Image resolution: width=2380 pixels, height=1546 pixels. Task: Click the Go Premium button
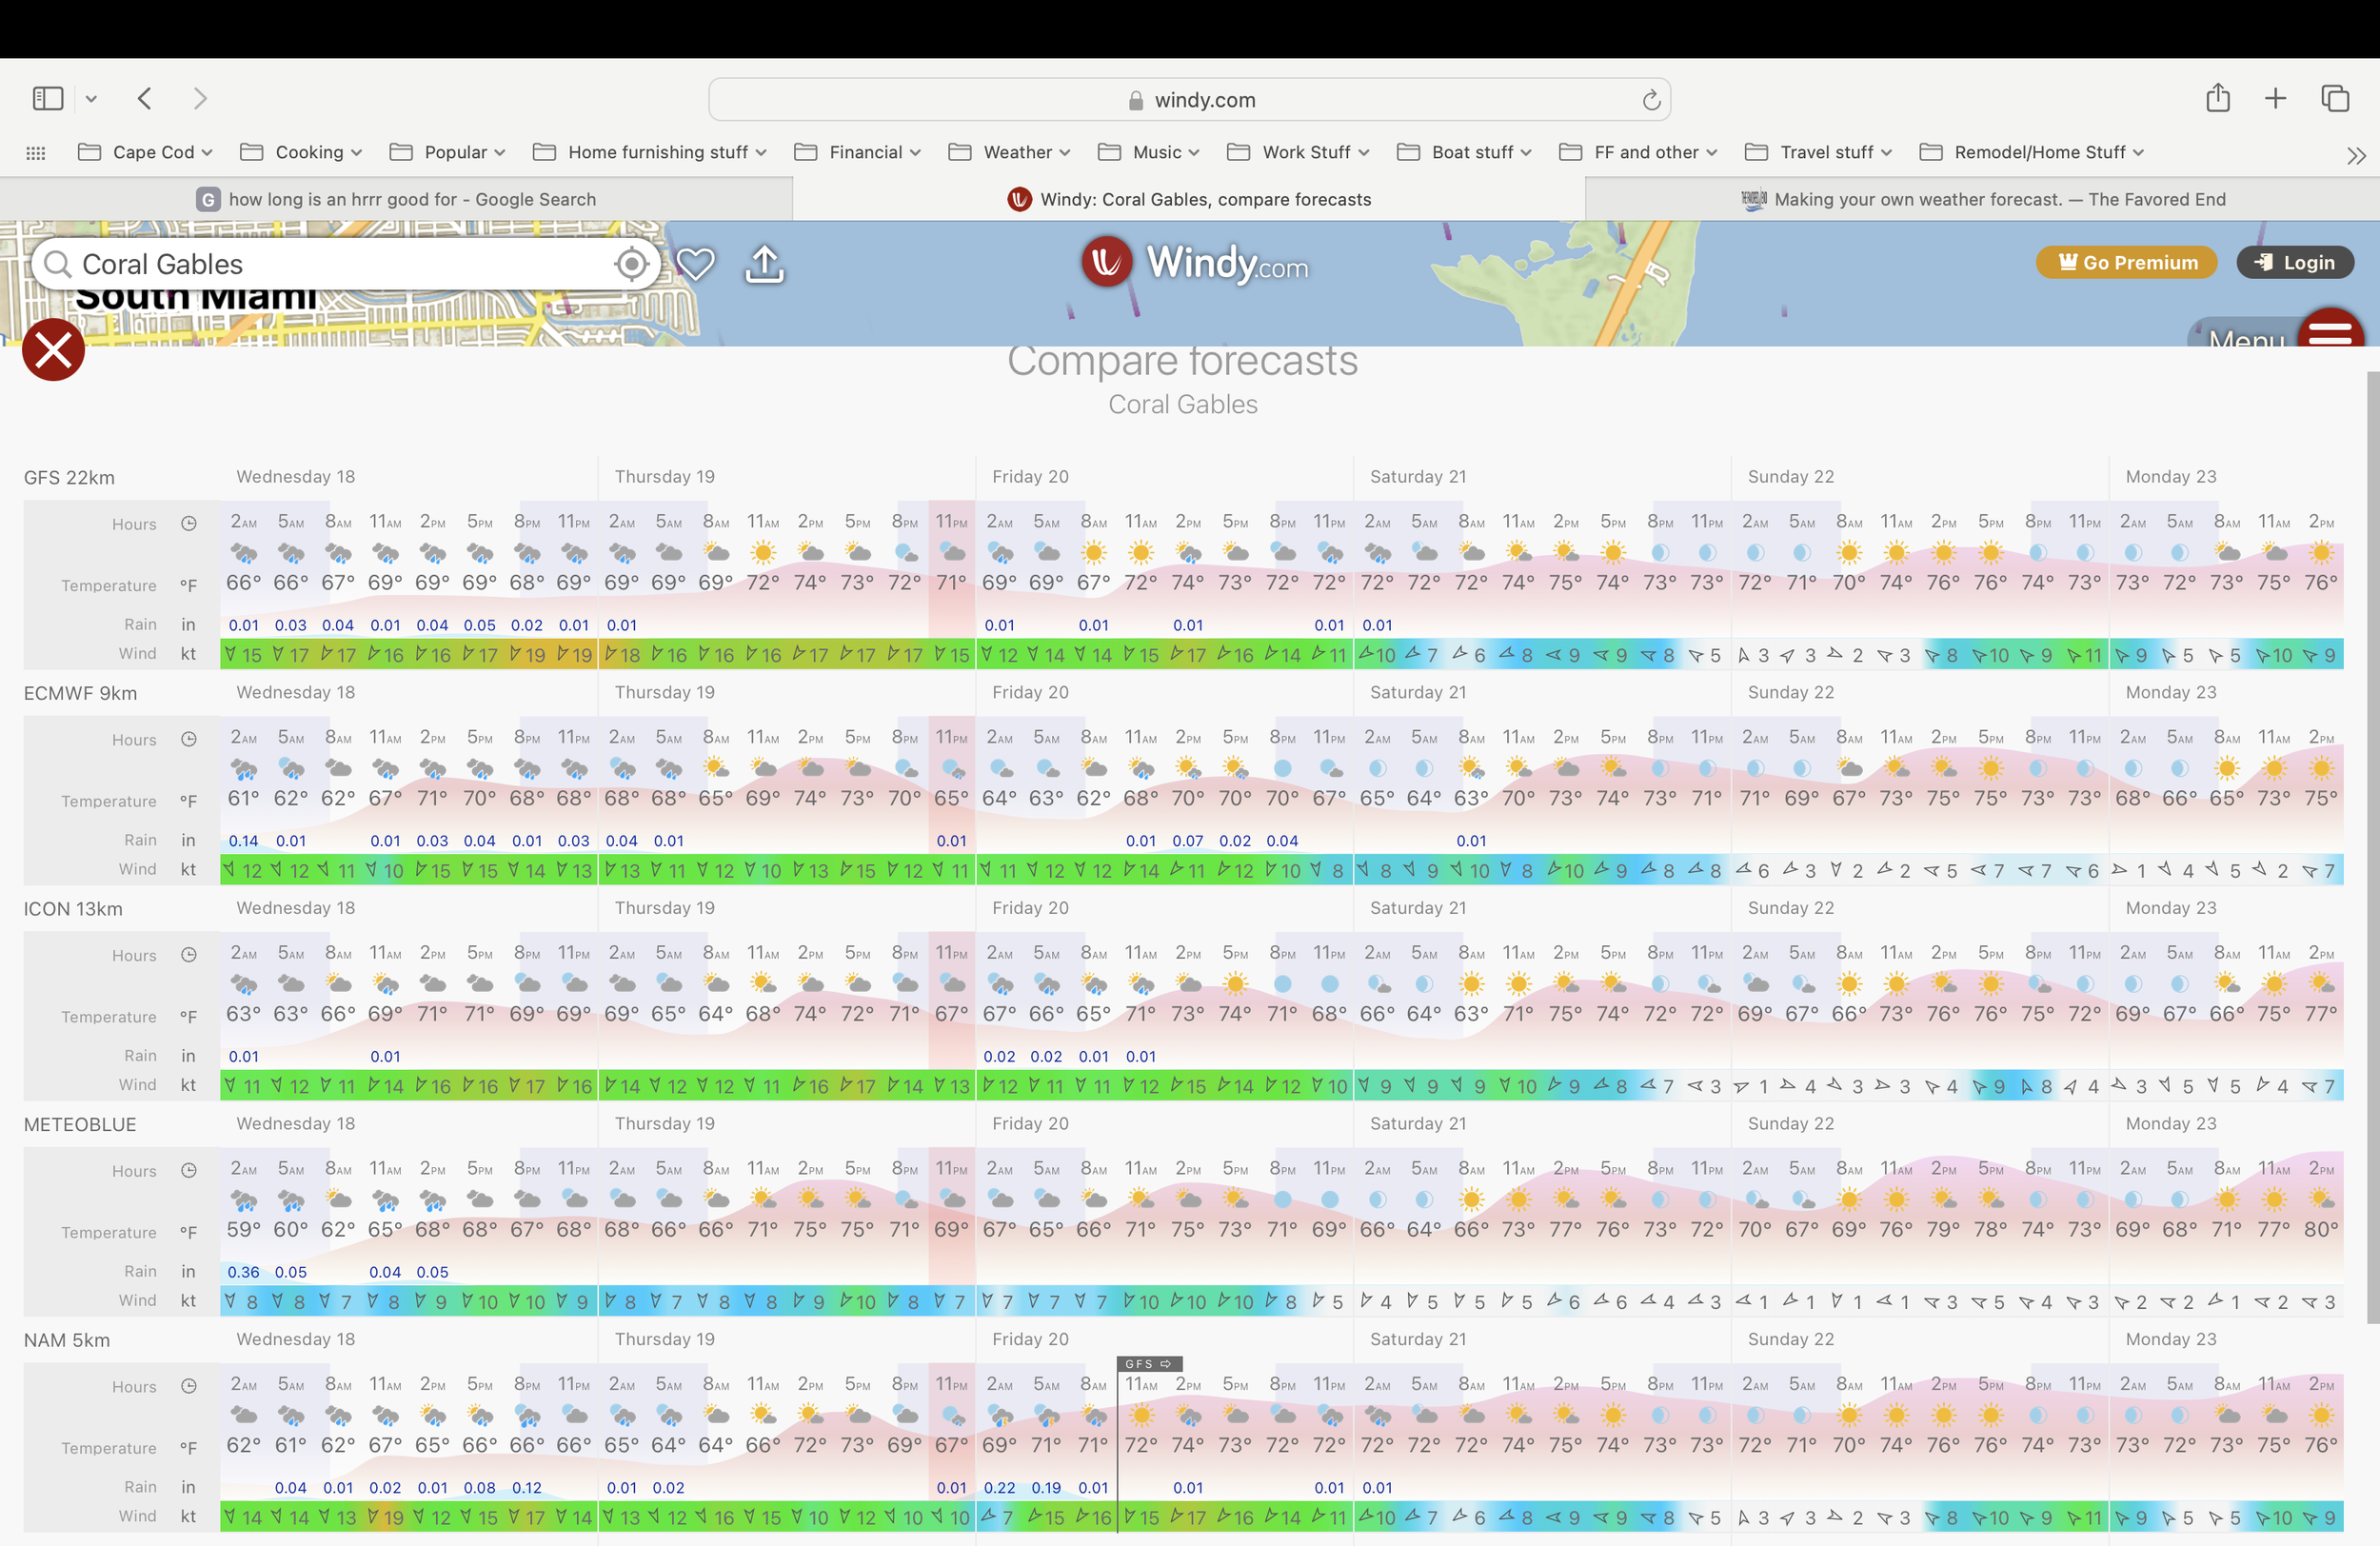2126,263
